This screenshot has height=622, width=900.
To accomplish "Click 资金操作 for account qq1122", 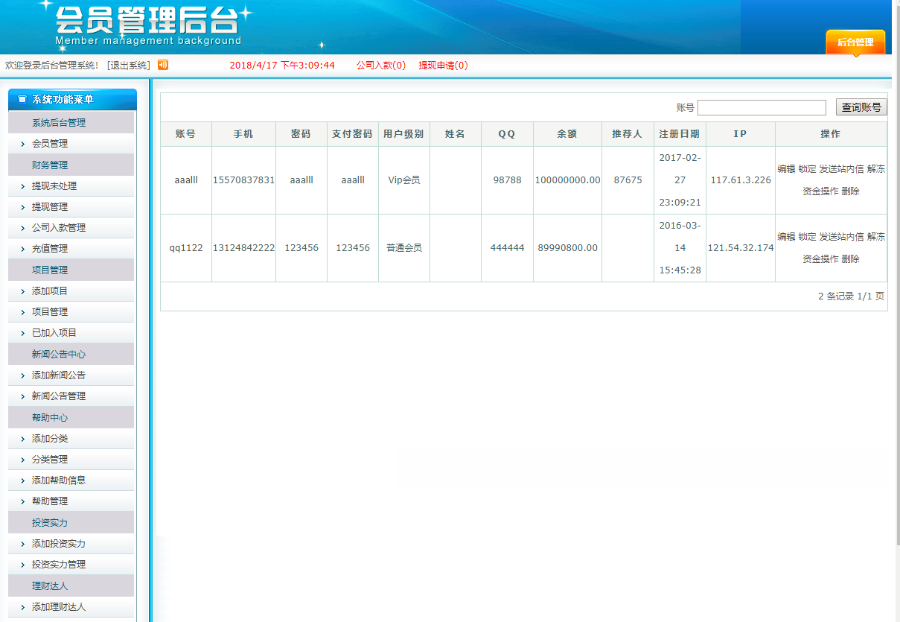I will (x=820, y=259).
